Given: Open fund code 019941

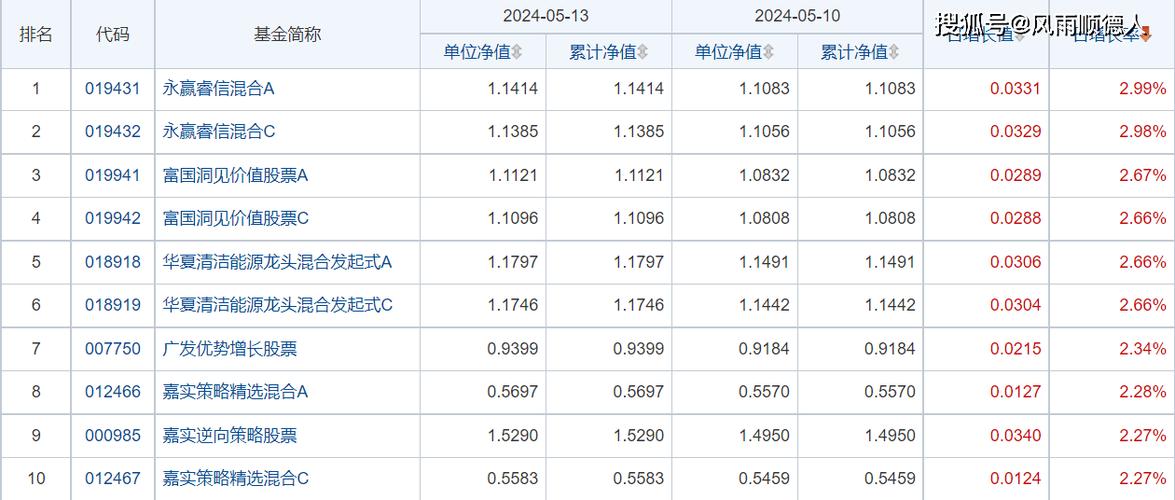Looking at the screenshot, I should pyautogui.click(x=112, y=175).
